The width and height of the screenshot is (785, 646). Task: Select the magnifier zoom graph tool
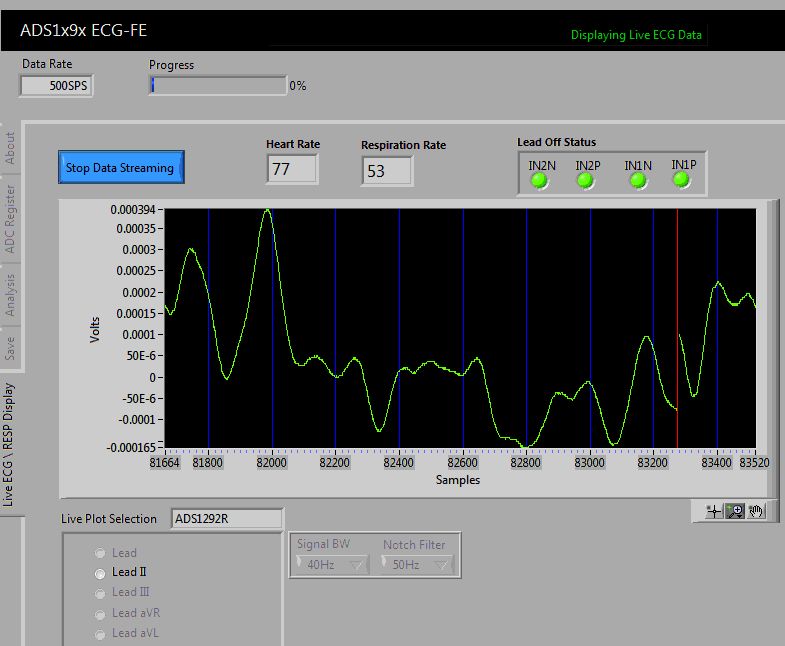click(x=735, y=511)
